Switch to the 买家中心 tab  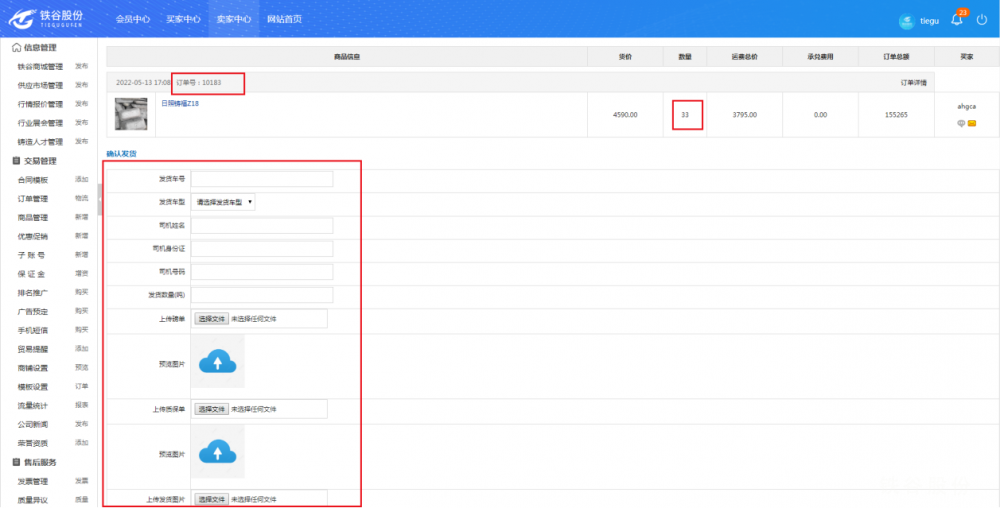click(183, 19)
